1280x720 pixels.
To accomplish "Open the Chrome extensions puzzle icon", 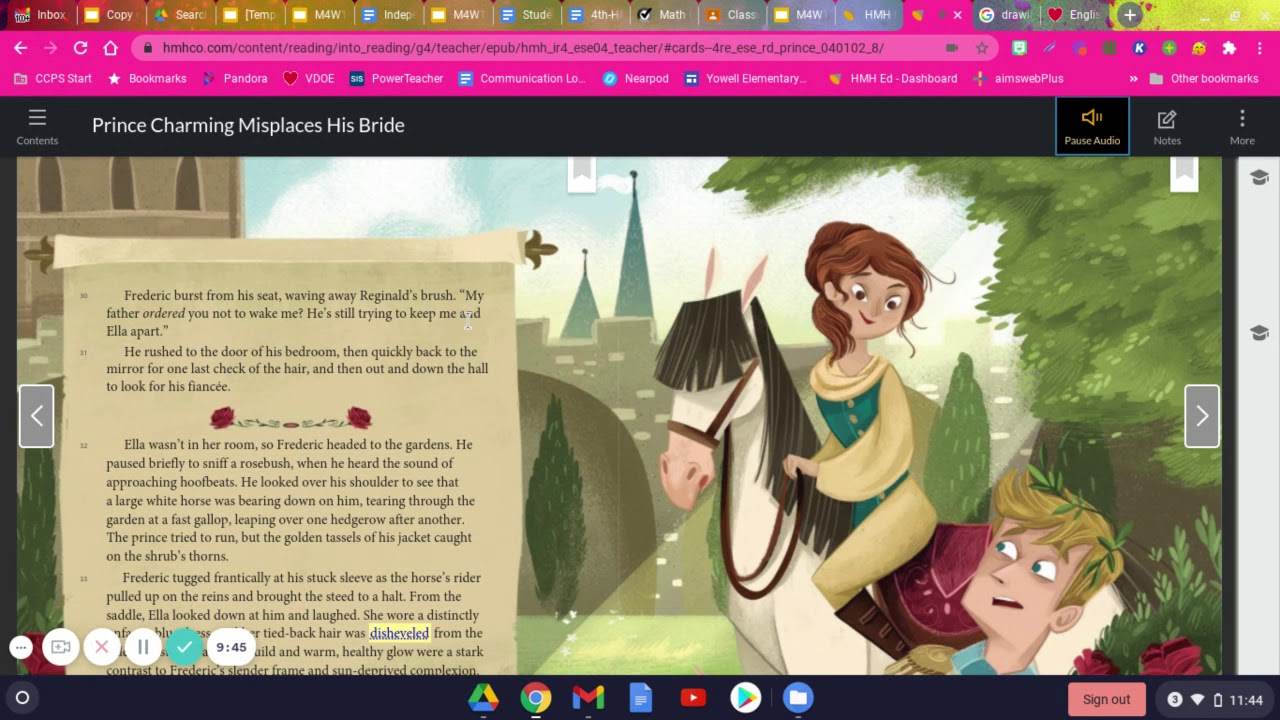I will (1229, 48).
